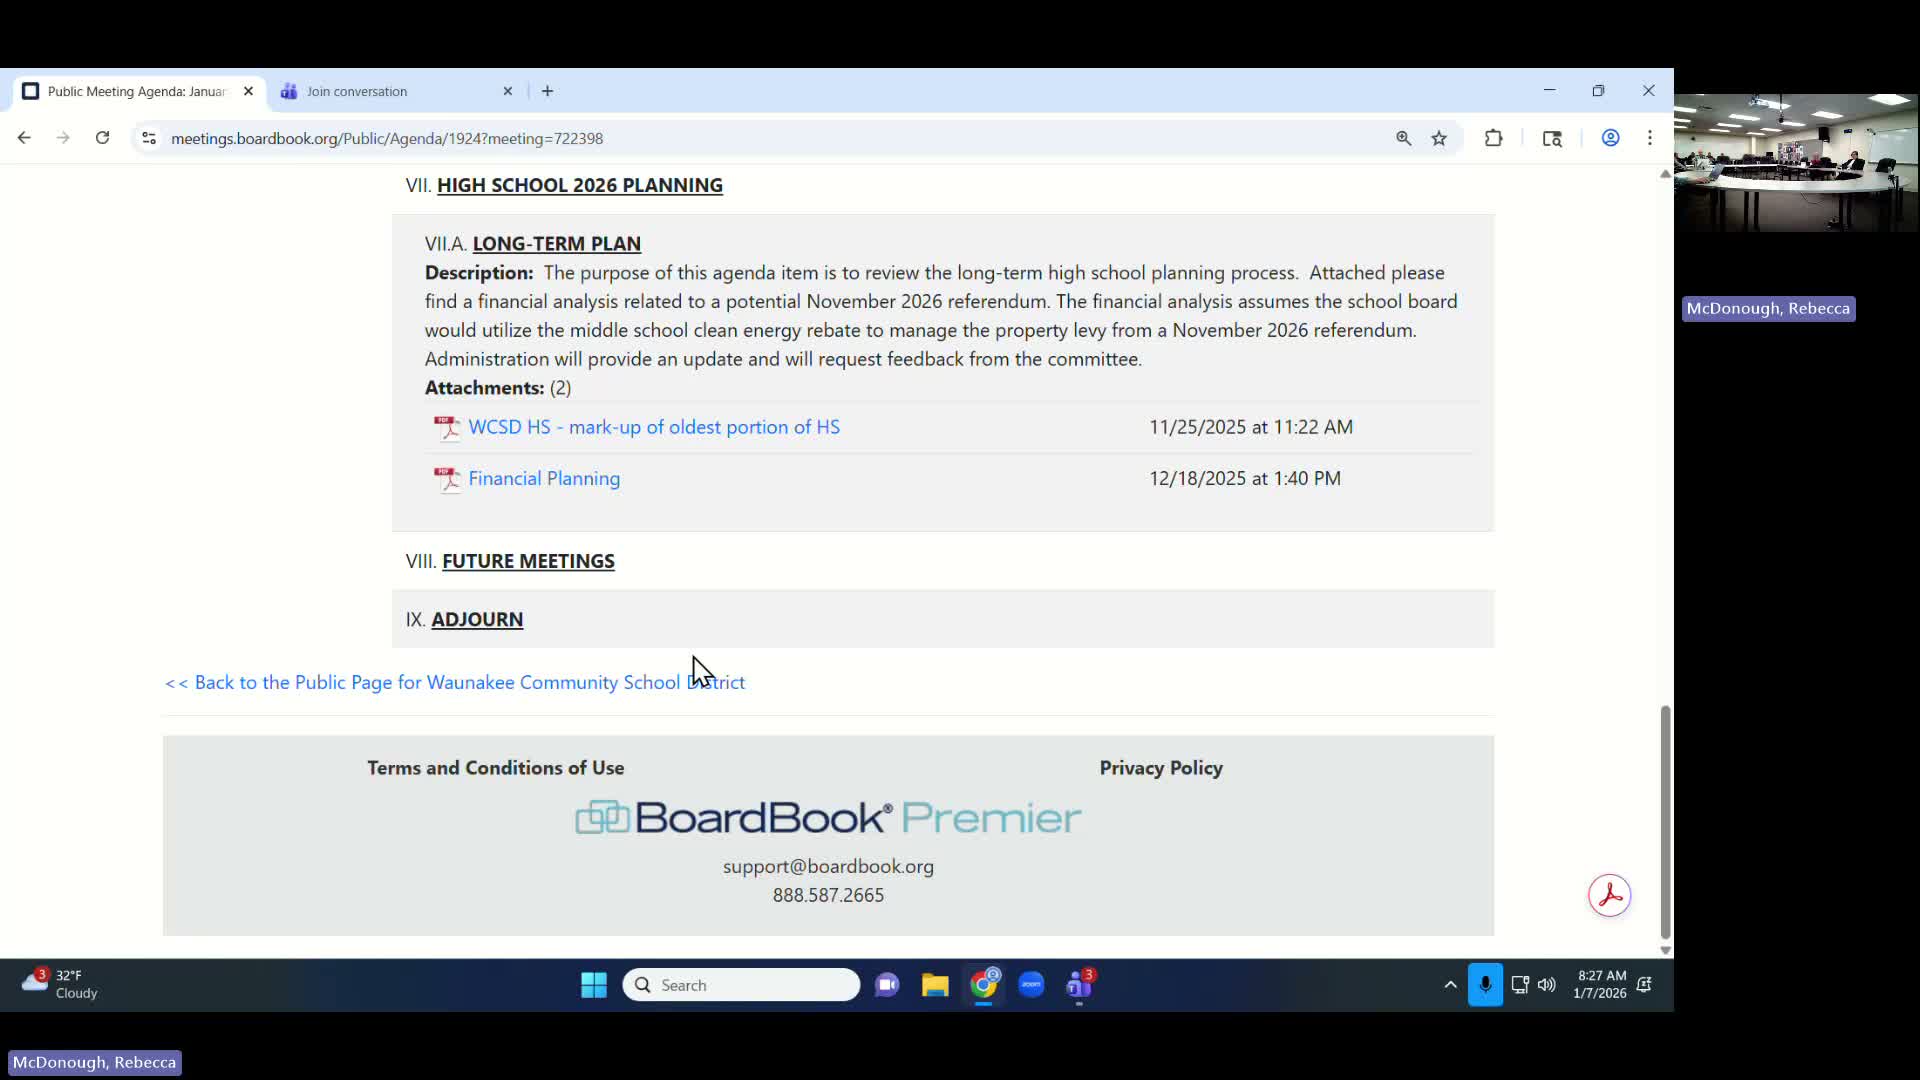1920x1080 pixels.
Task: Open Chrome's three-dot menu
Action: (1649, 138)
